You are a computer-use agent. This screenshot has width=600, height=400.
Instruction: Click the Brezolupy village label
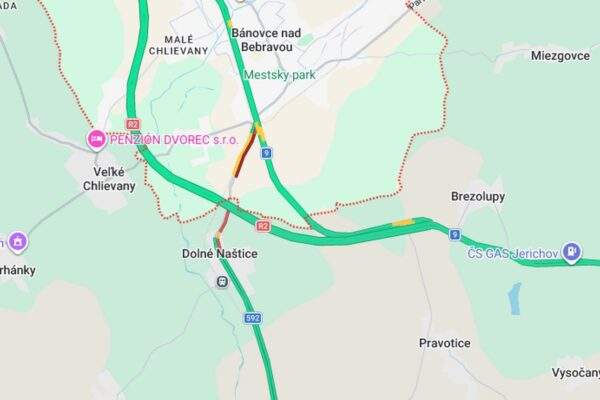tap(478, 196)
